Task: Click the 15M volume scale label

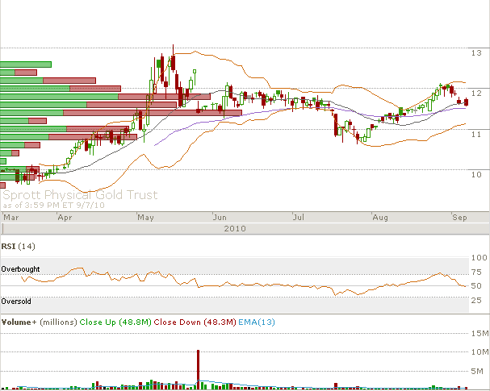Action: (x=480, y=333)
